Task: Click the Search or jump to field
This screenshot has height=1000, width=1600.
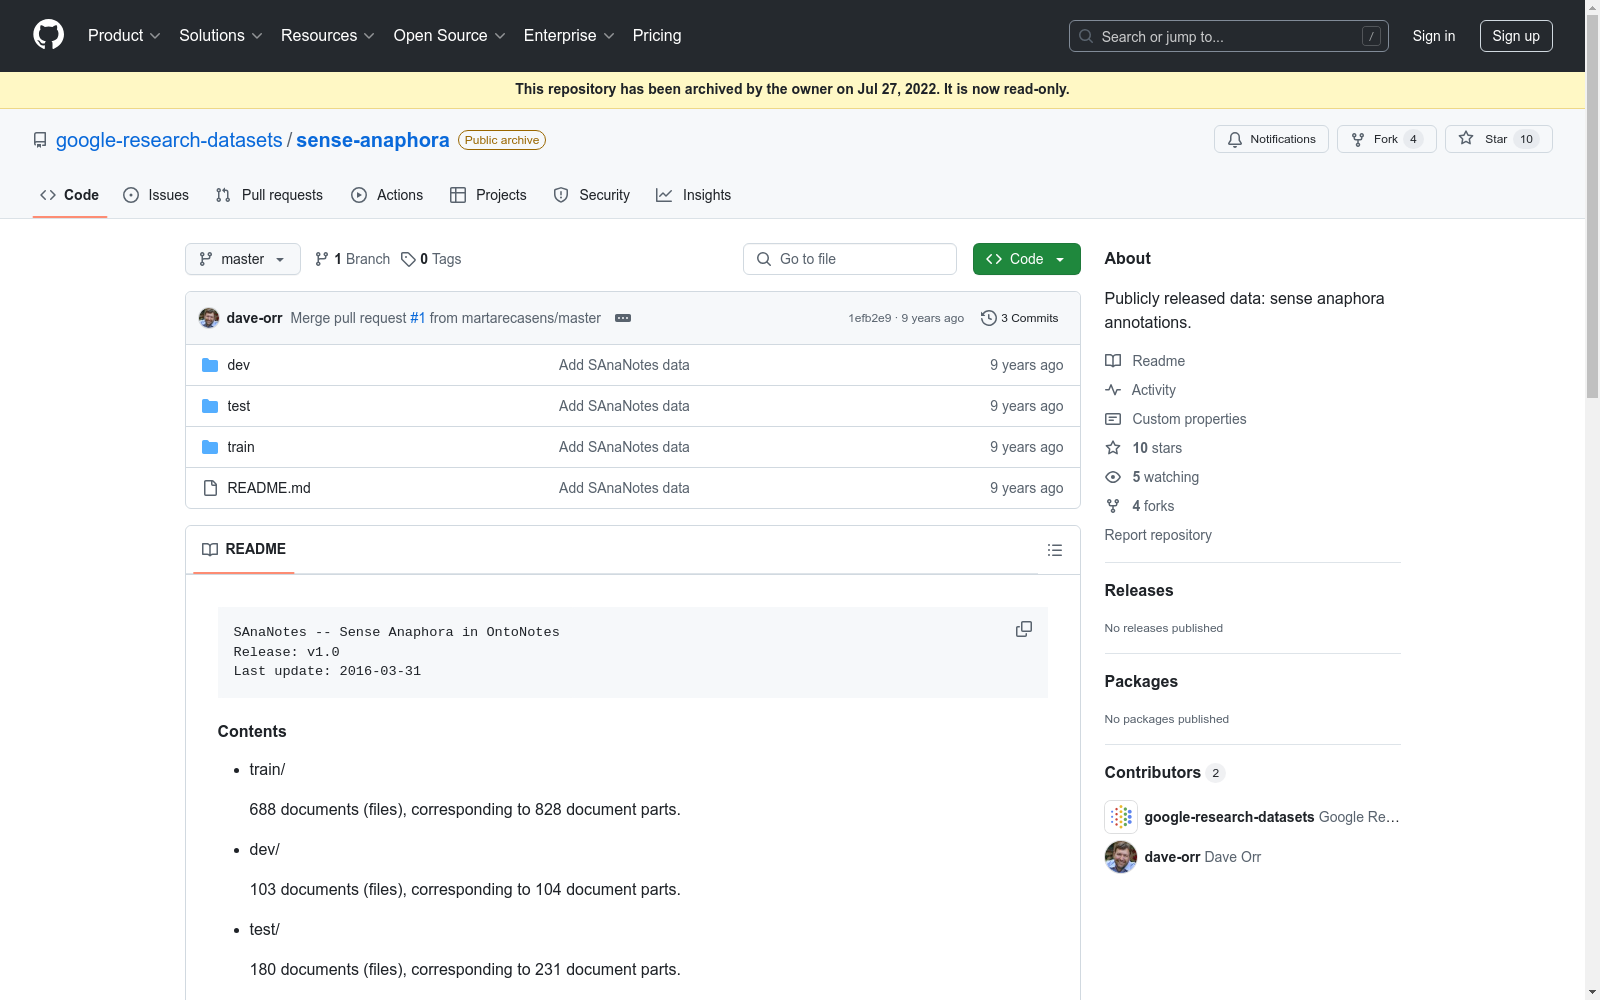Action: [1229, 36]
